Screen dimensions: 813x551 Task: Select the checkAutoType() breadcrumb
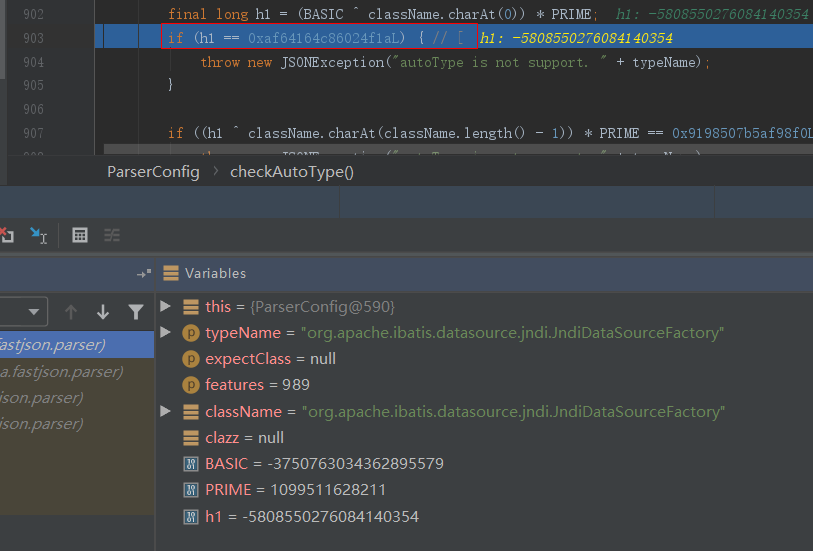click(292, 171)
